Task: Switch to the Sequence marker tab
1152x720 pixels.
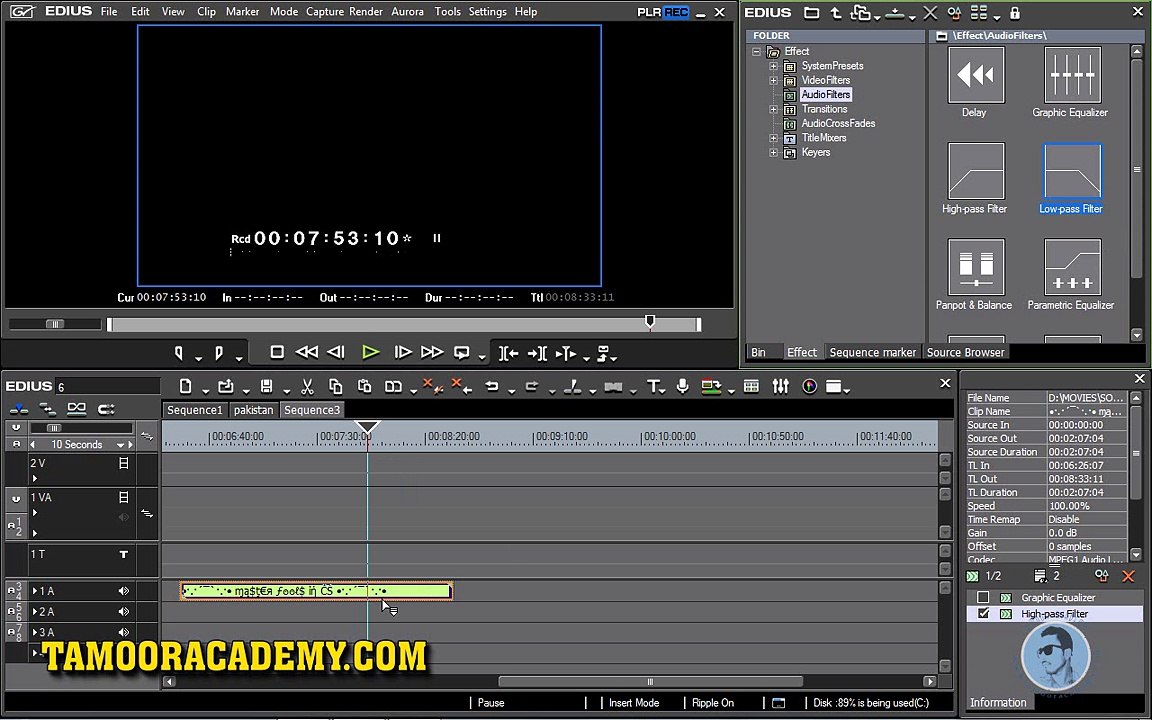Action: (x=873, y=353)
